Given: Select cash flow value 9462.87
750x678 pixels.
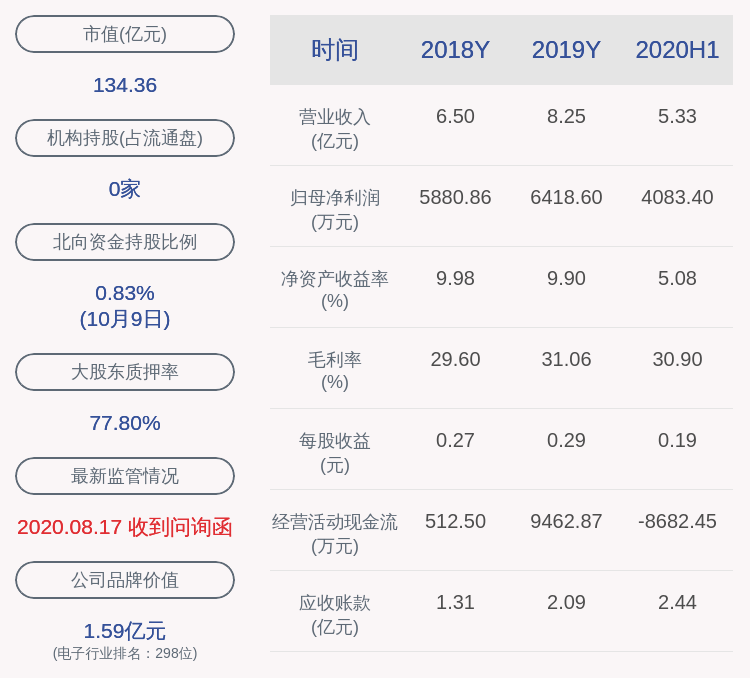Looking at the screenshot, I should [566, 521].
